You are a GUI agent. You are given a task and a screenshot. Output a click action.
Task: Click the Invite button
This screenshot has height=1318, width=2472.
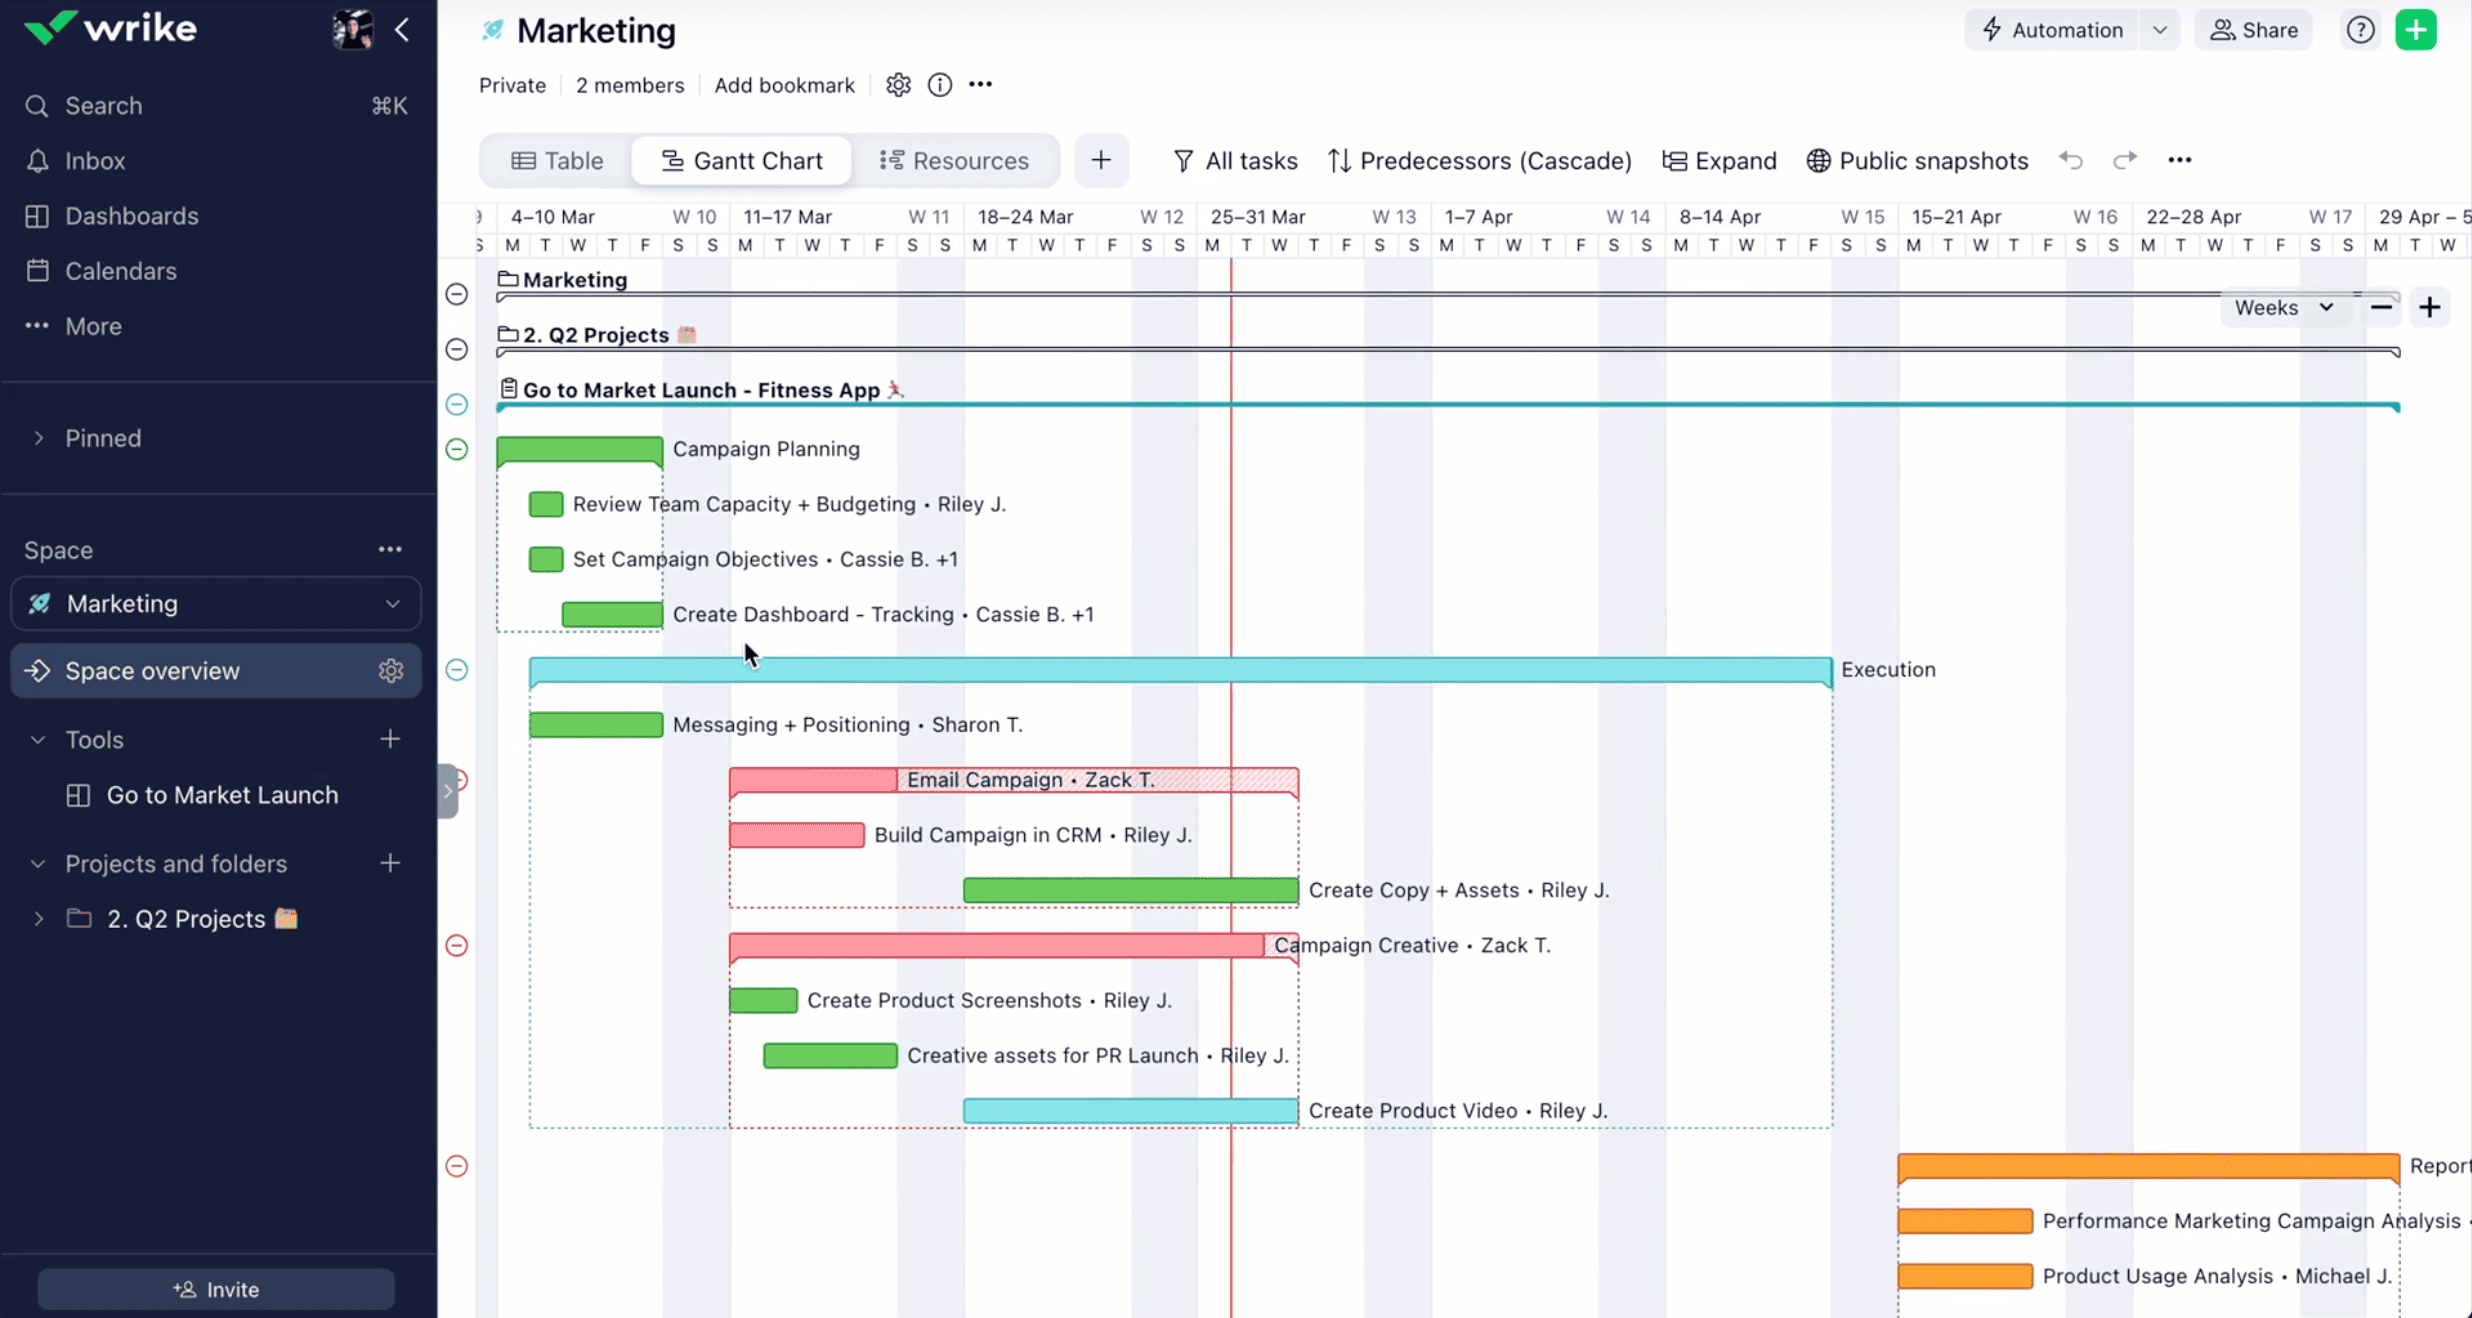pos(216,1289)
